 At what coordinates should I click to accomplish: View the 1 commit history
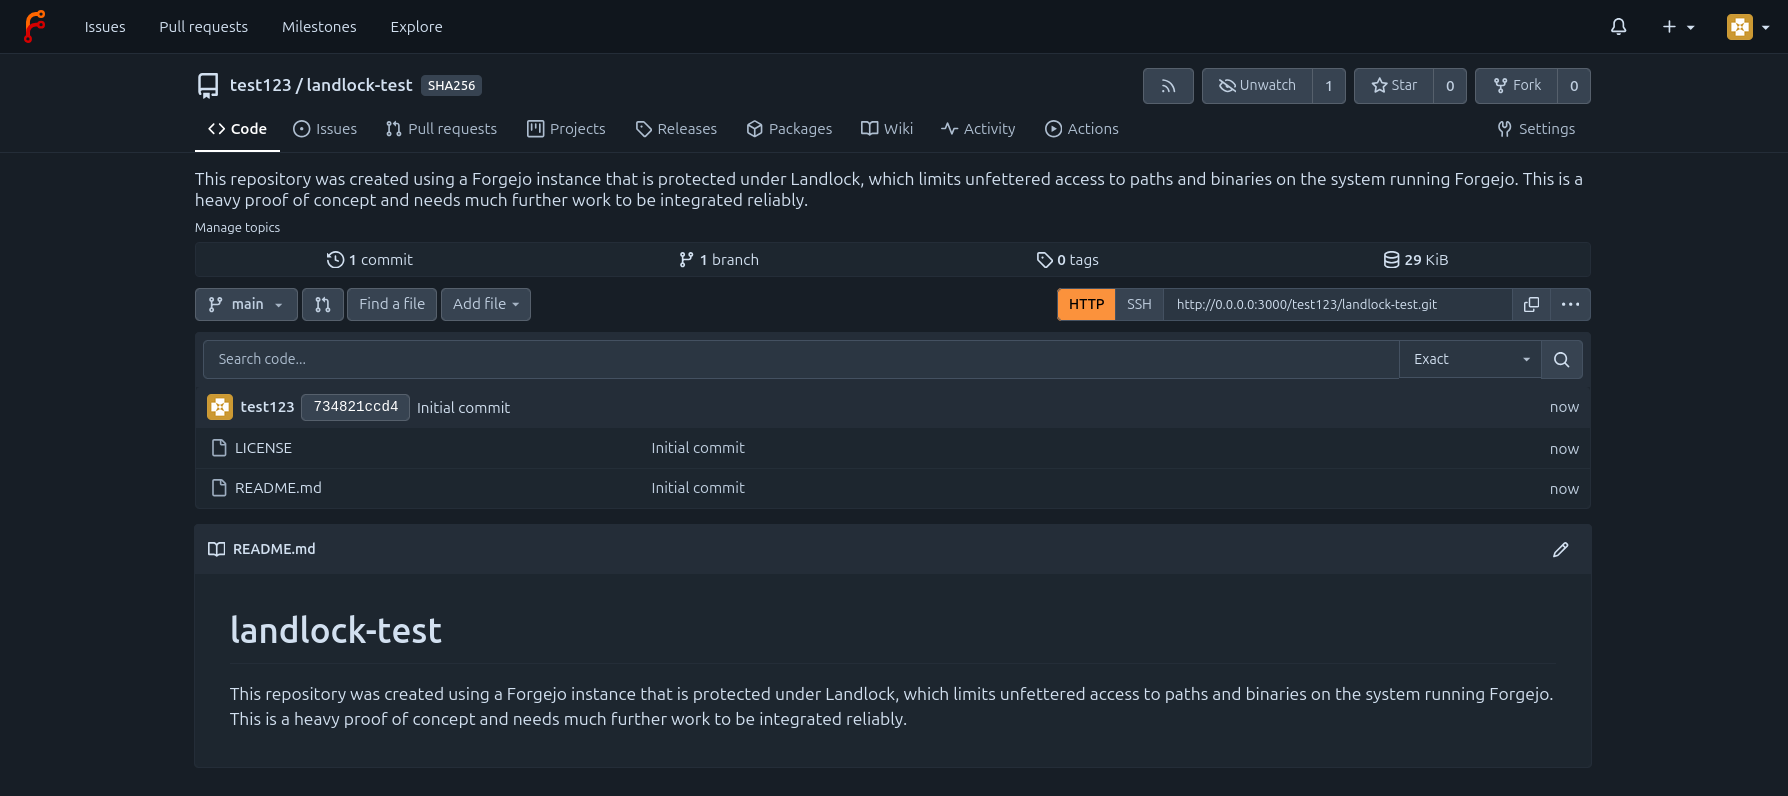369,260
